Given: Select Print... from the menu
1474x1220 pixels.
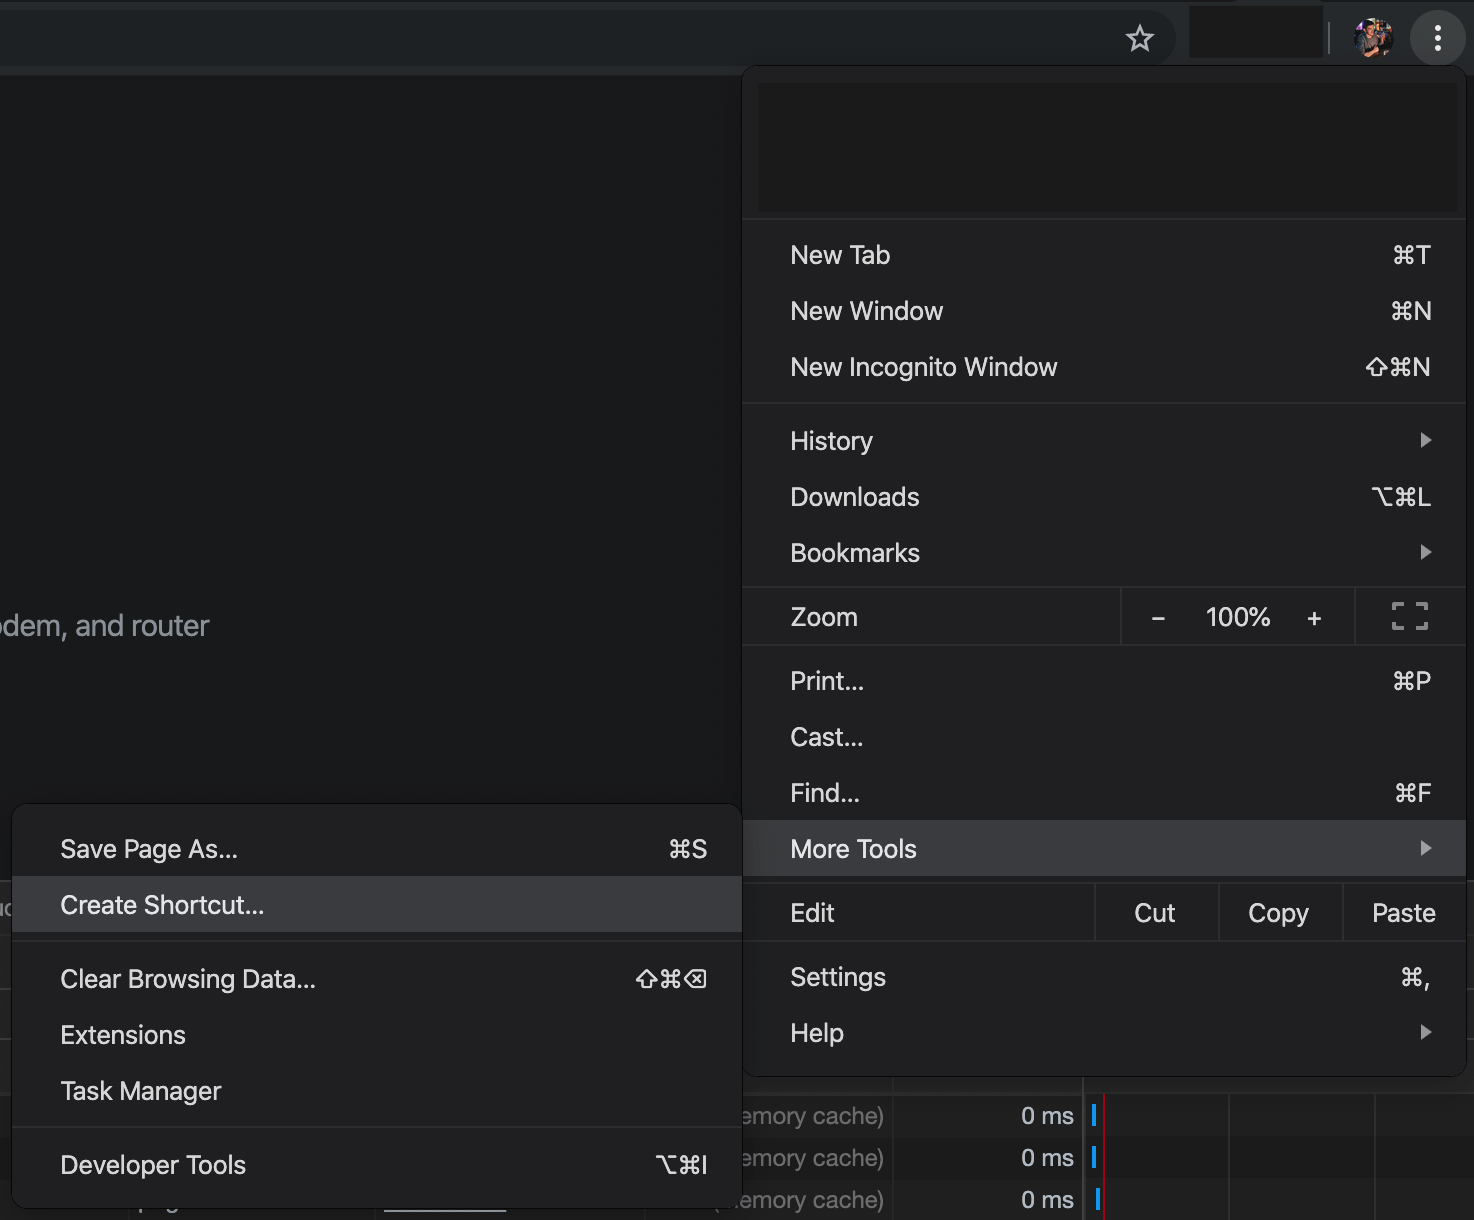Looking at the screenshot, I should (1104, 681).
